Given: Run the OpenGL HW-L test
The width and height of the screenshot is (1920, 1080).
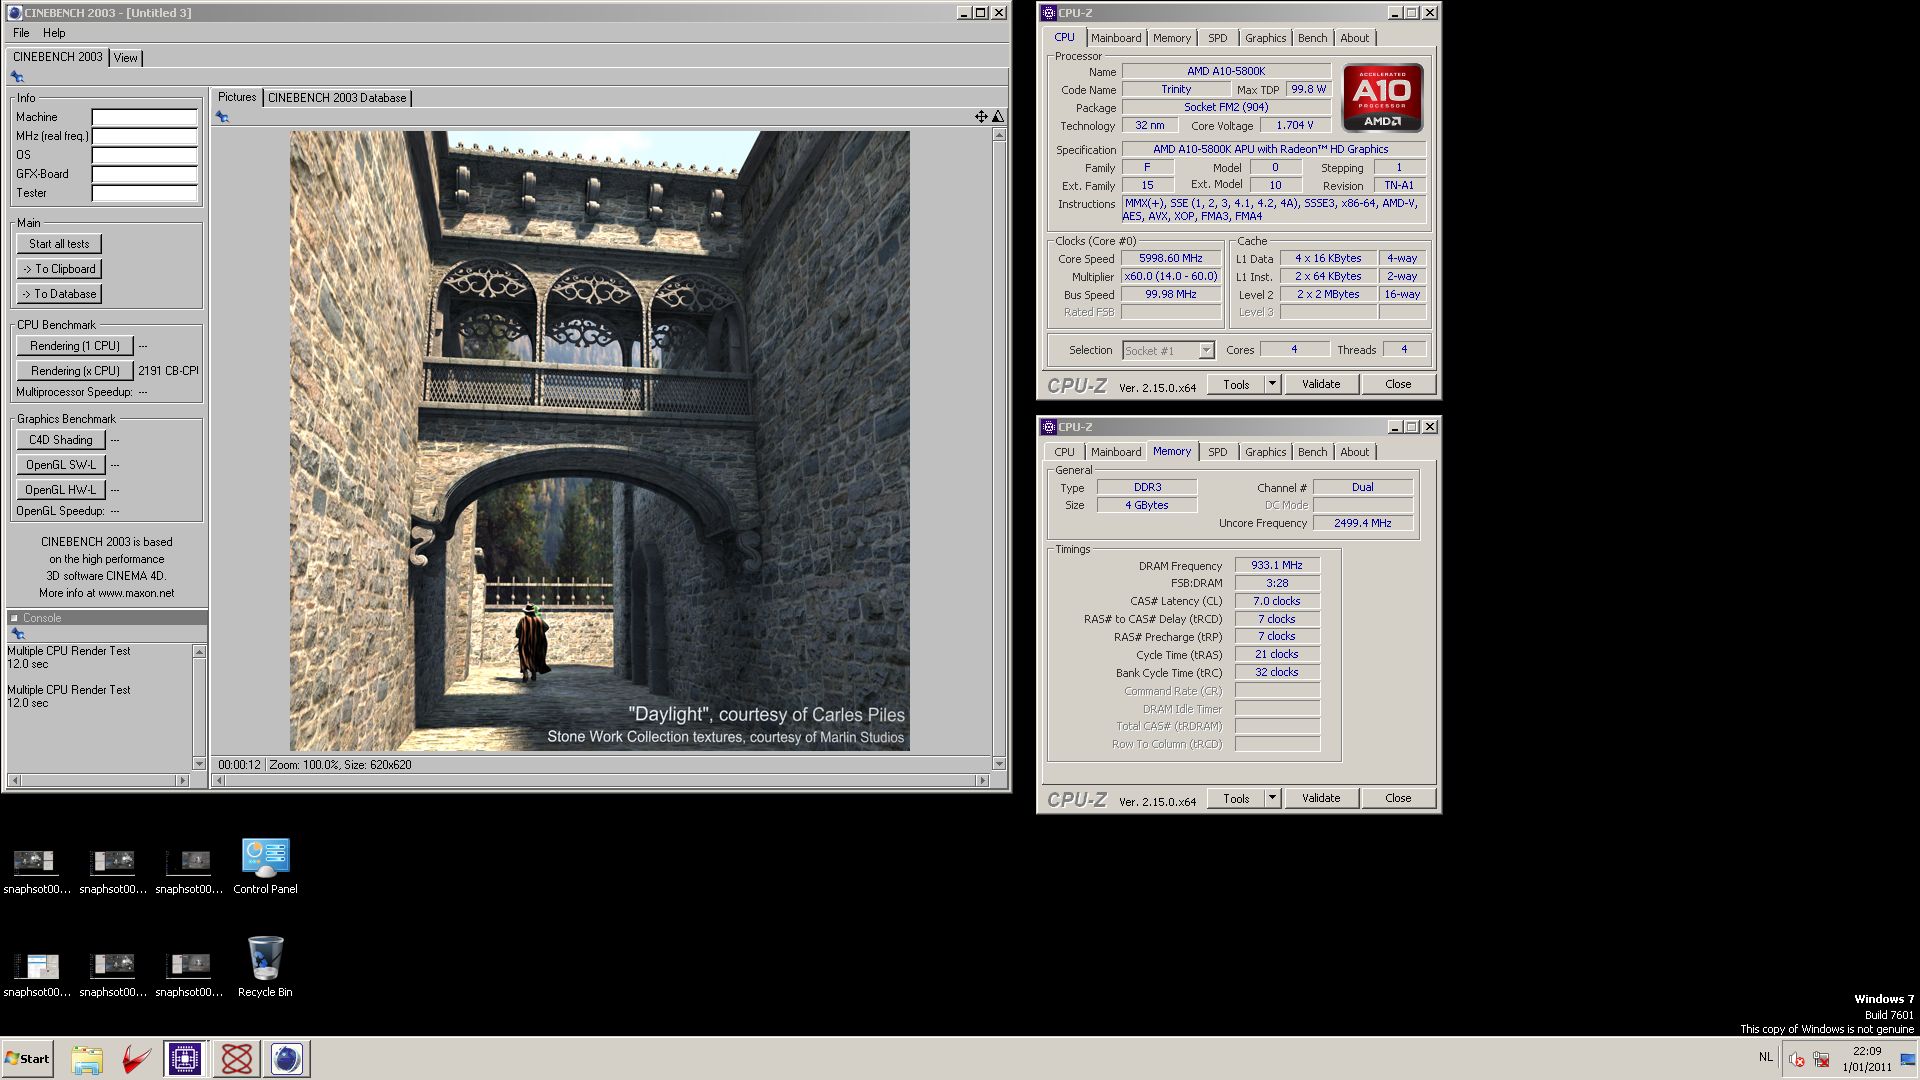Looking at the screenshot, I should tap(61, 490).
